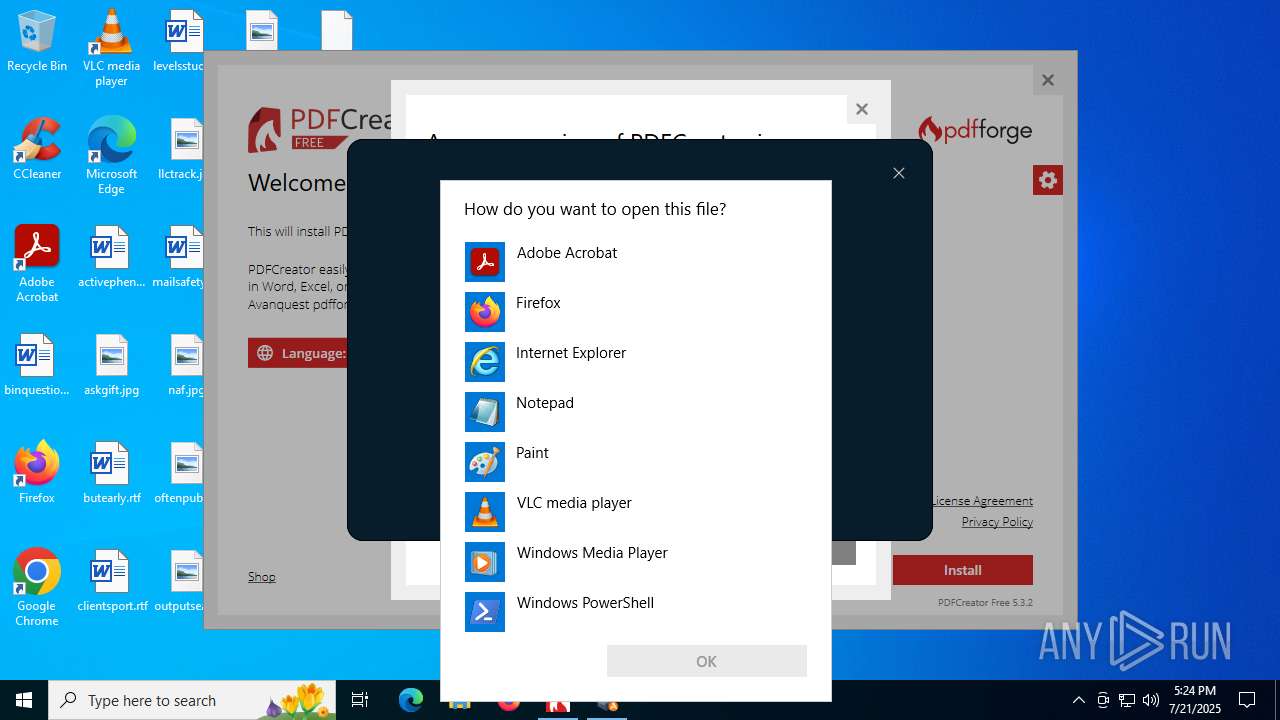Image resolution: width=1280 pixels, height=720 pixels.
Task: Select the Microsoft Edge desktop shortcut
Action: [x=111, y=156]
